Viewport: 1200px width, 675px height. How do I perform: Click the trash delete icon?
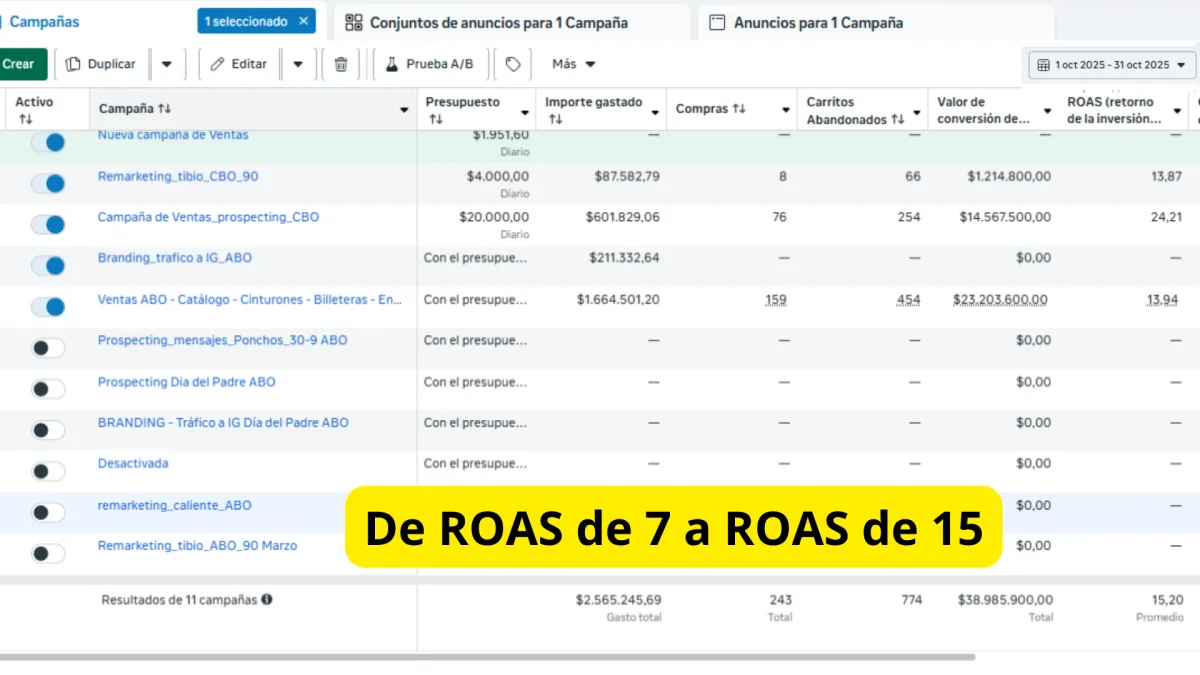click(x=341, y=64)
